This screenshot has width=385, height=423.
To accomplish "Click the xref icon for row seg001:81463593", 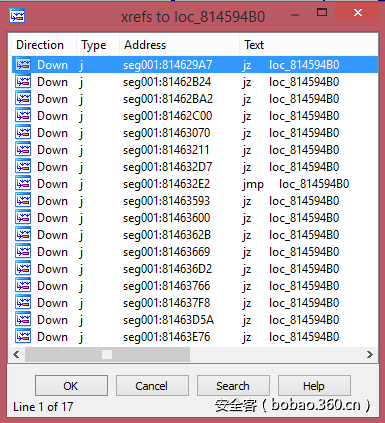I will click(x=23, y=201).
